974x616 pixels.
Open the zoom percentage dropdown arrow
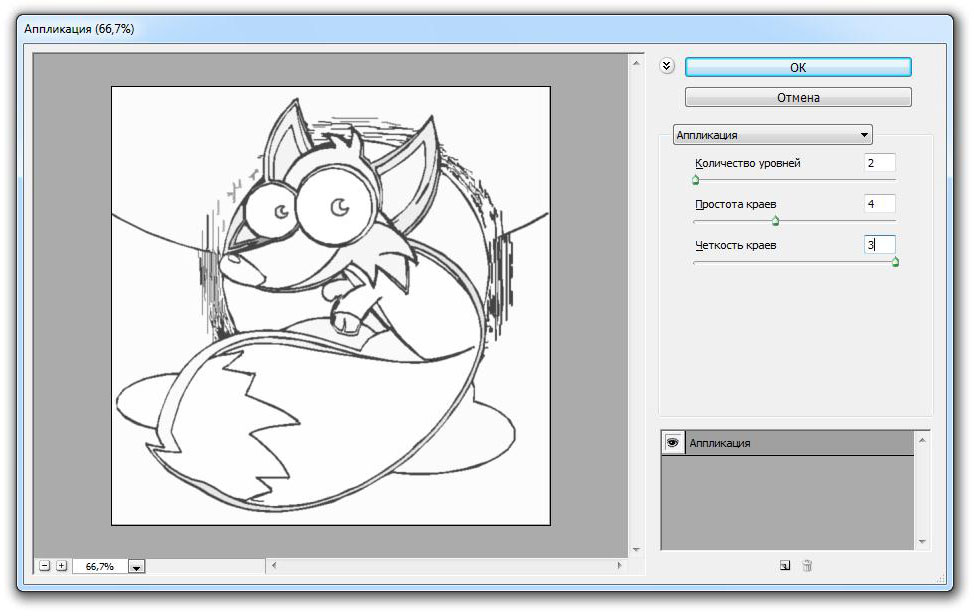(x=137, y=566)
